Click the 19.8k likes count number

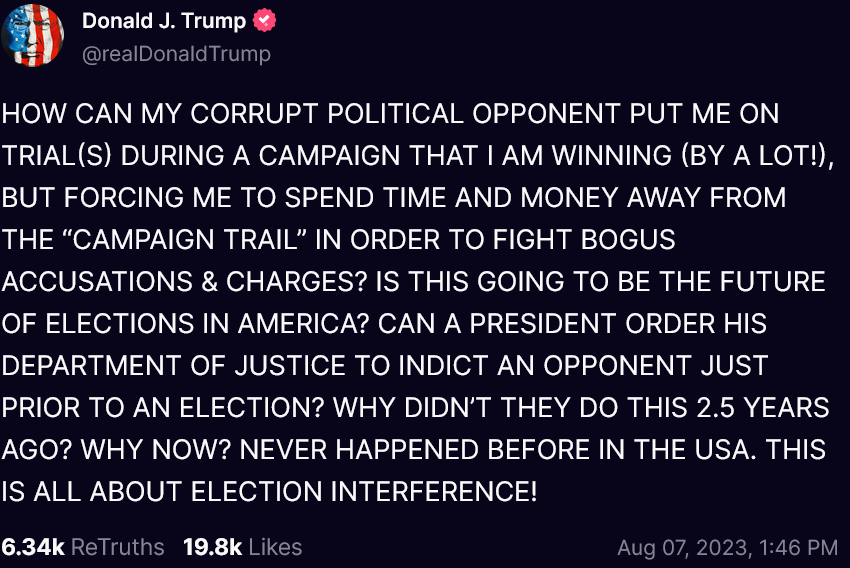(x=212, y=547)
